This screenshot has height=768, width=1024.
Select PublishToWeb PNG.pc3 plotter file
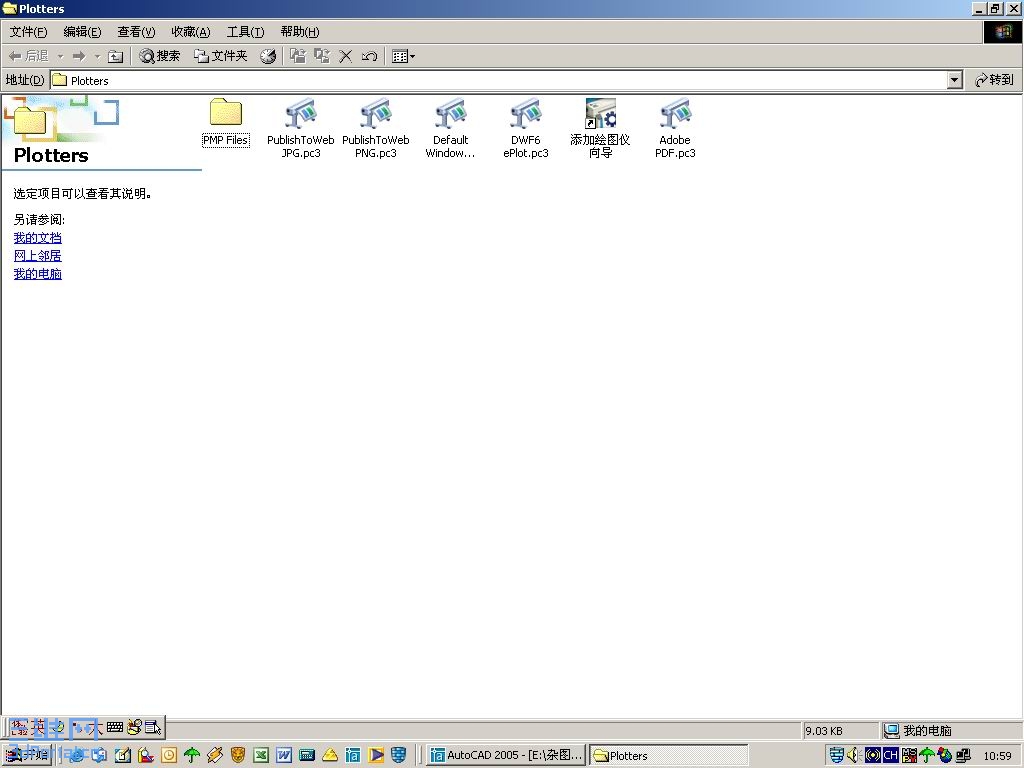coord(376,128)
